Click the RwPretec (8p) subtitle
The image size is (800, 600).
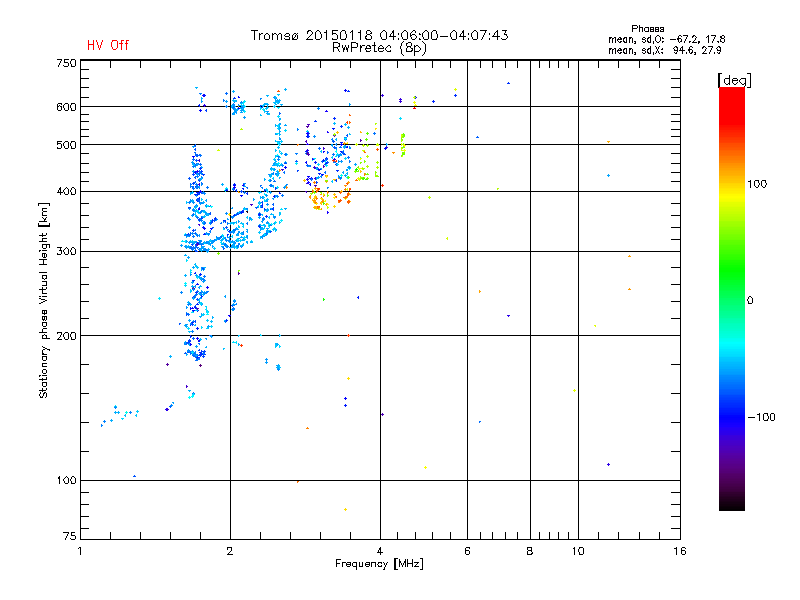[x=379, y=48]
